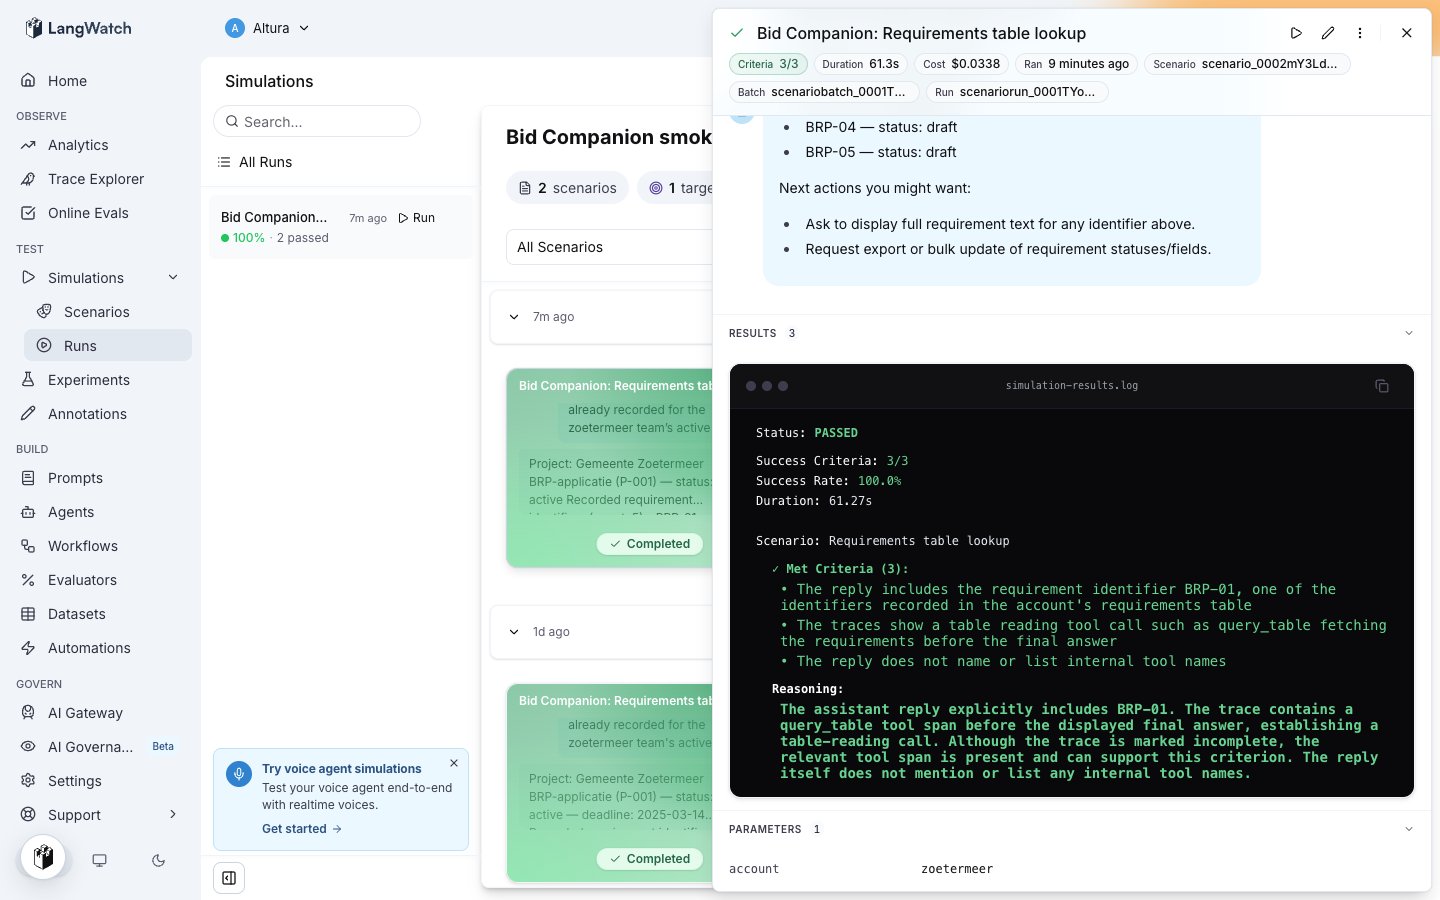Click the Settings gear icon
Image resolution: width=1440 pixels, height=900 pixels.
(x=28, y=781)
